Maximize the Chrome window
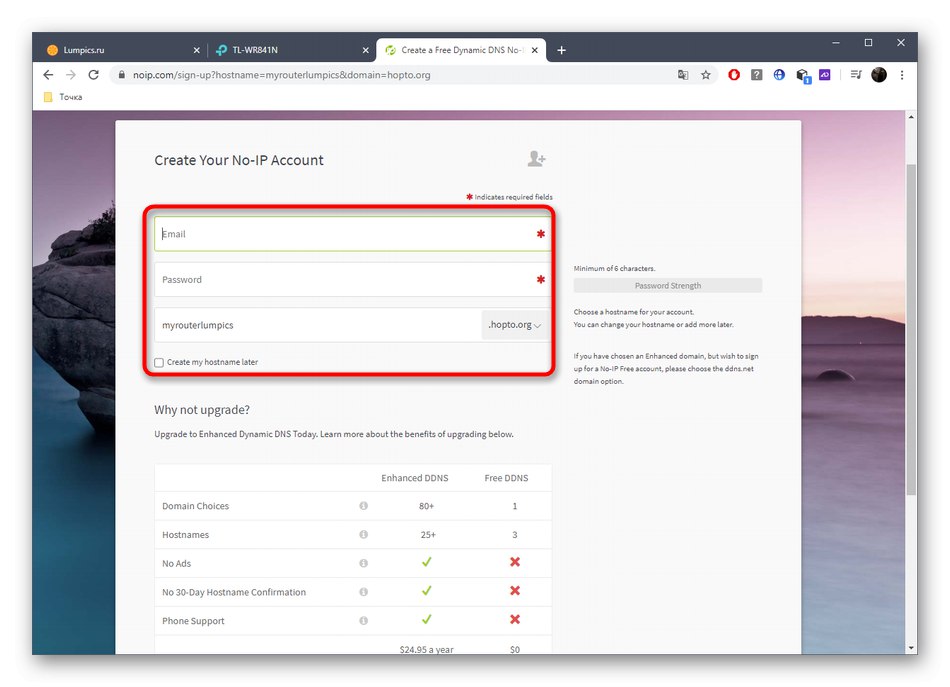Viewport: 950px width, 687px height. pos(868,43)
